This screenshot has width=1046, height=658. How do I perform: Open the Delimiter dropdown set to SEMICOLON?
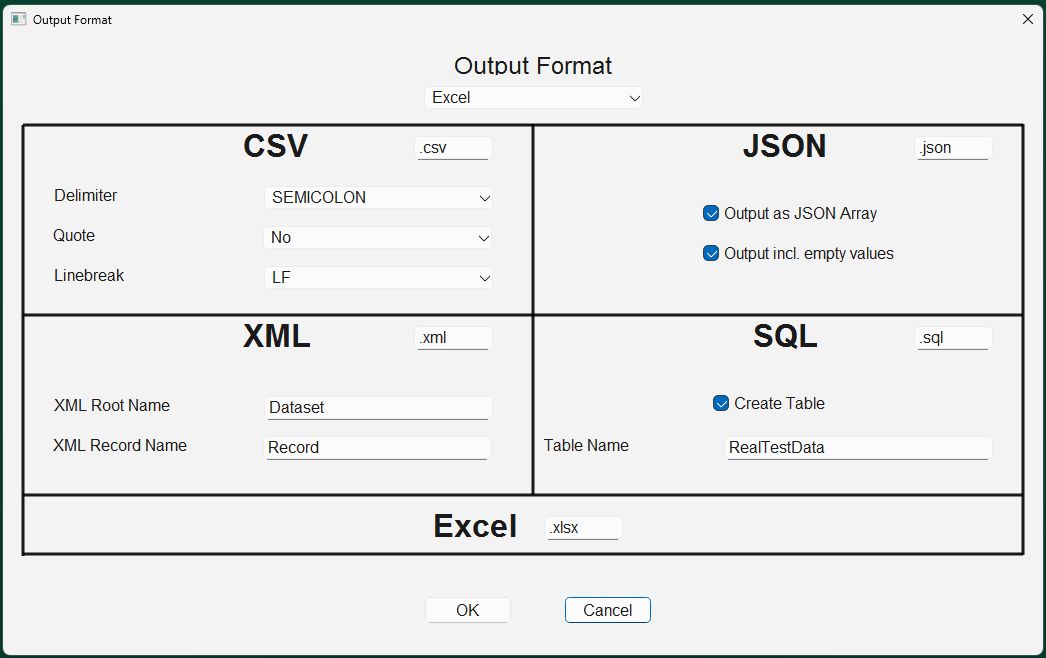click(378, 198)
